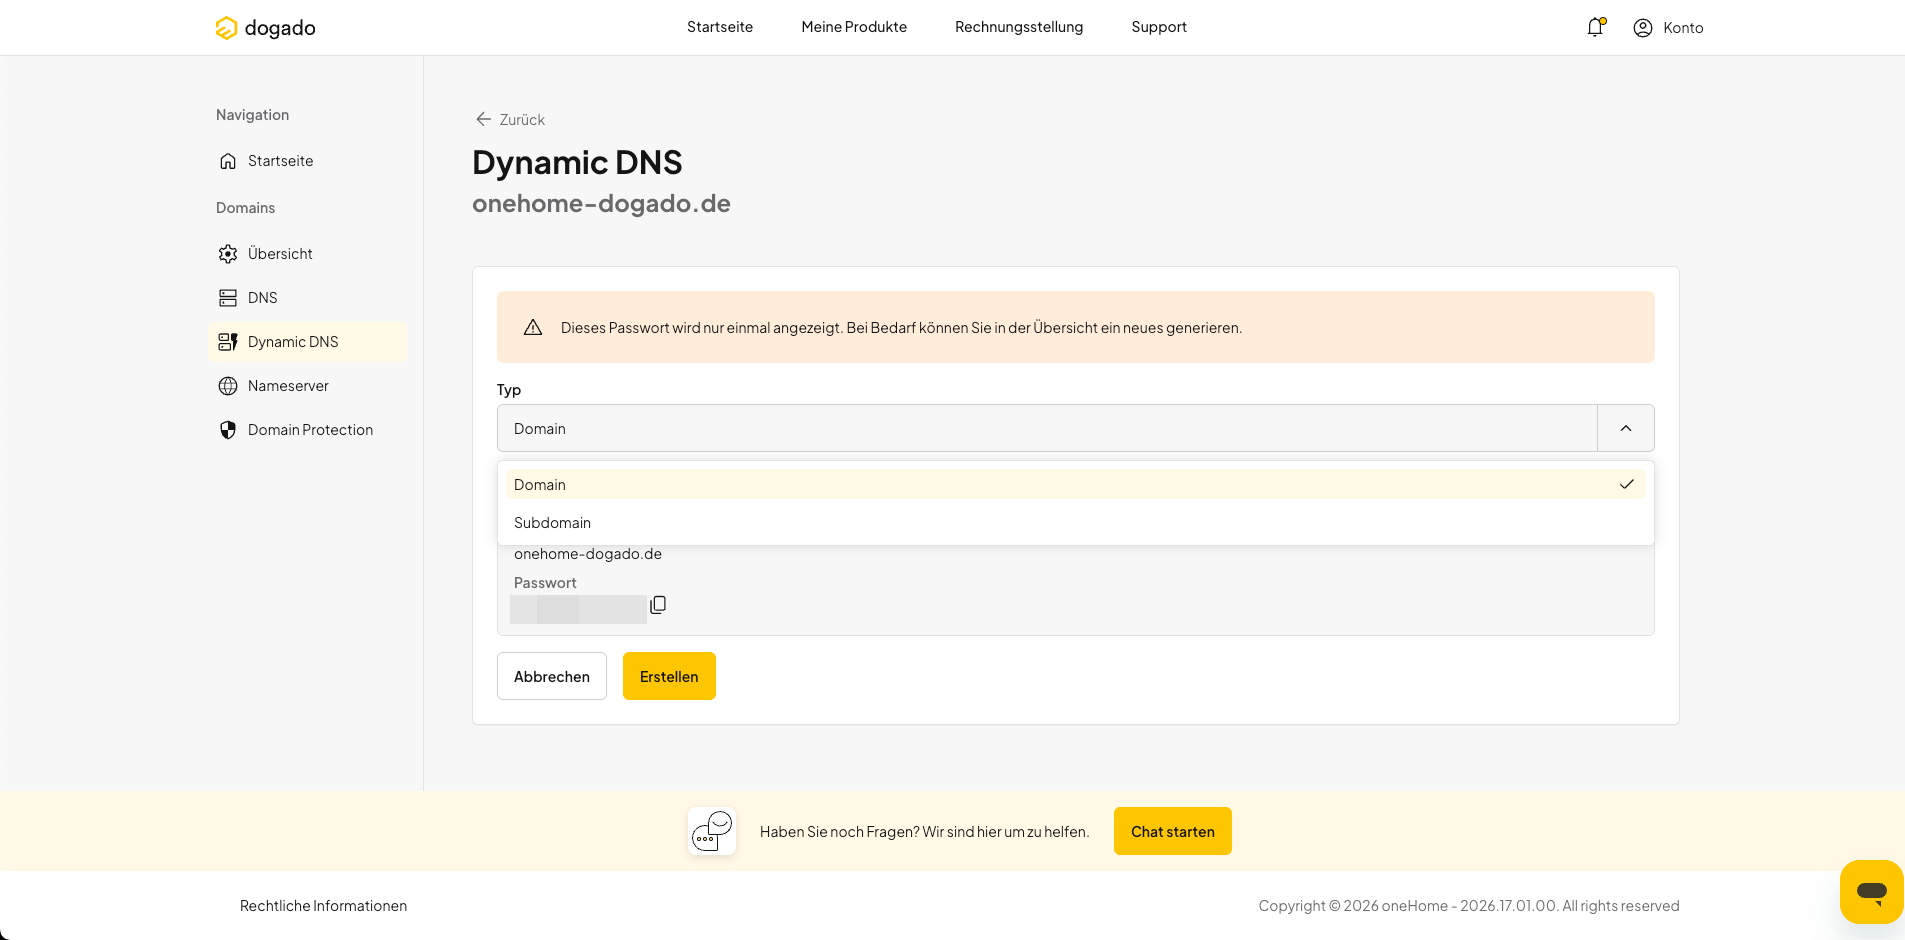Screen dimensions: 1905x940
Task: Click the Chat starten button
Action: (1173, 831)
